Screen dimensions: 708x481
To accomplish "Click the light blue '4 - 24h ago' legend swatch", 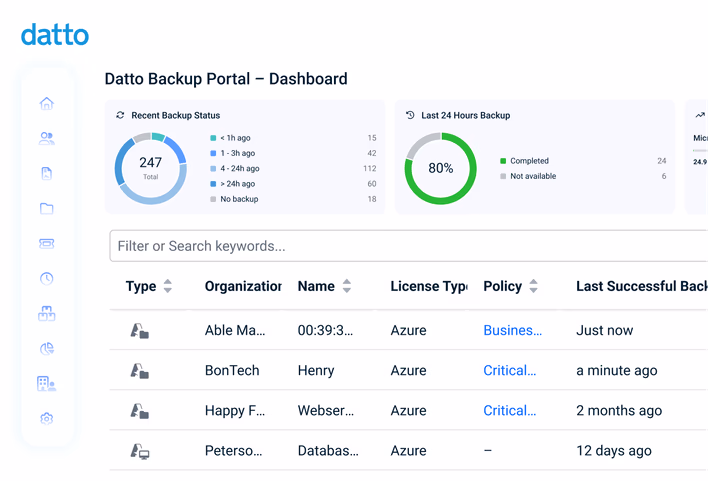I will (213, 168).
